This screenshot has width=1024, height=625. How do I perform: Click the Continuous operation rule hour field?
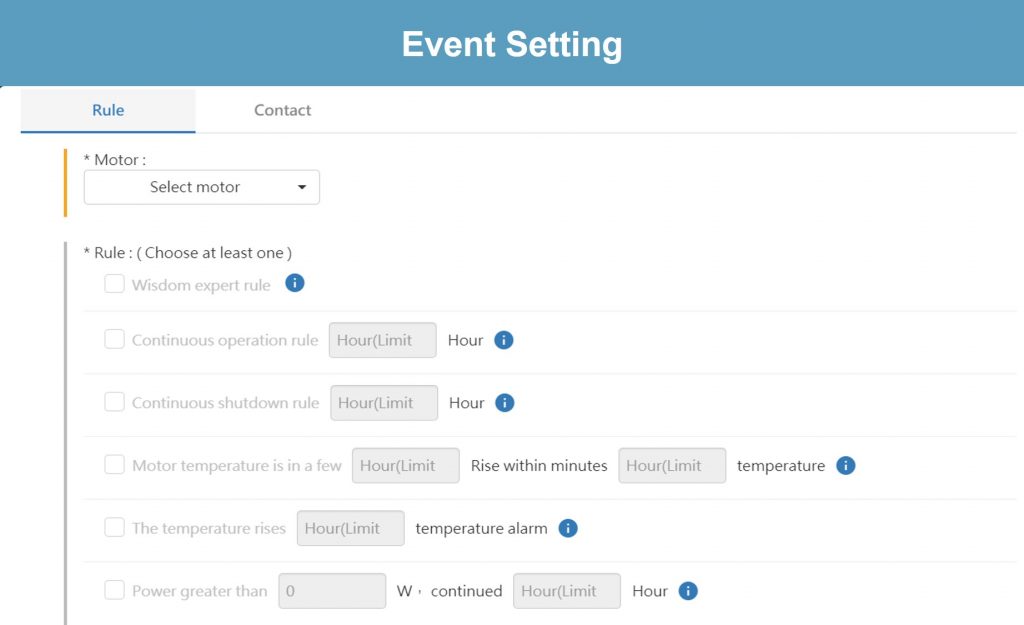[383, 340]
